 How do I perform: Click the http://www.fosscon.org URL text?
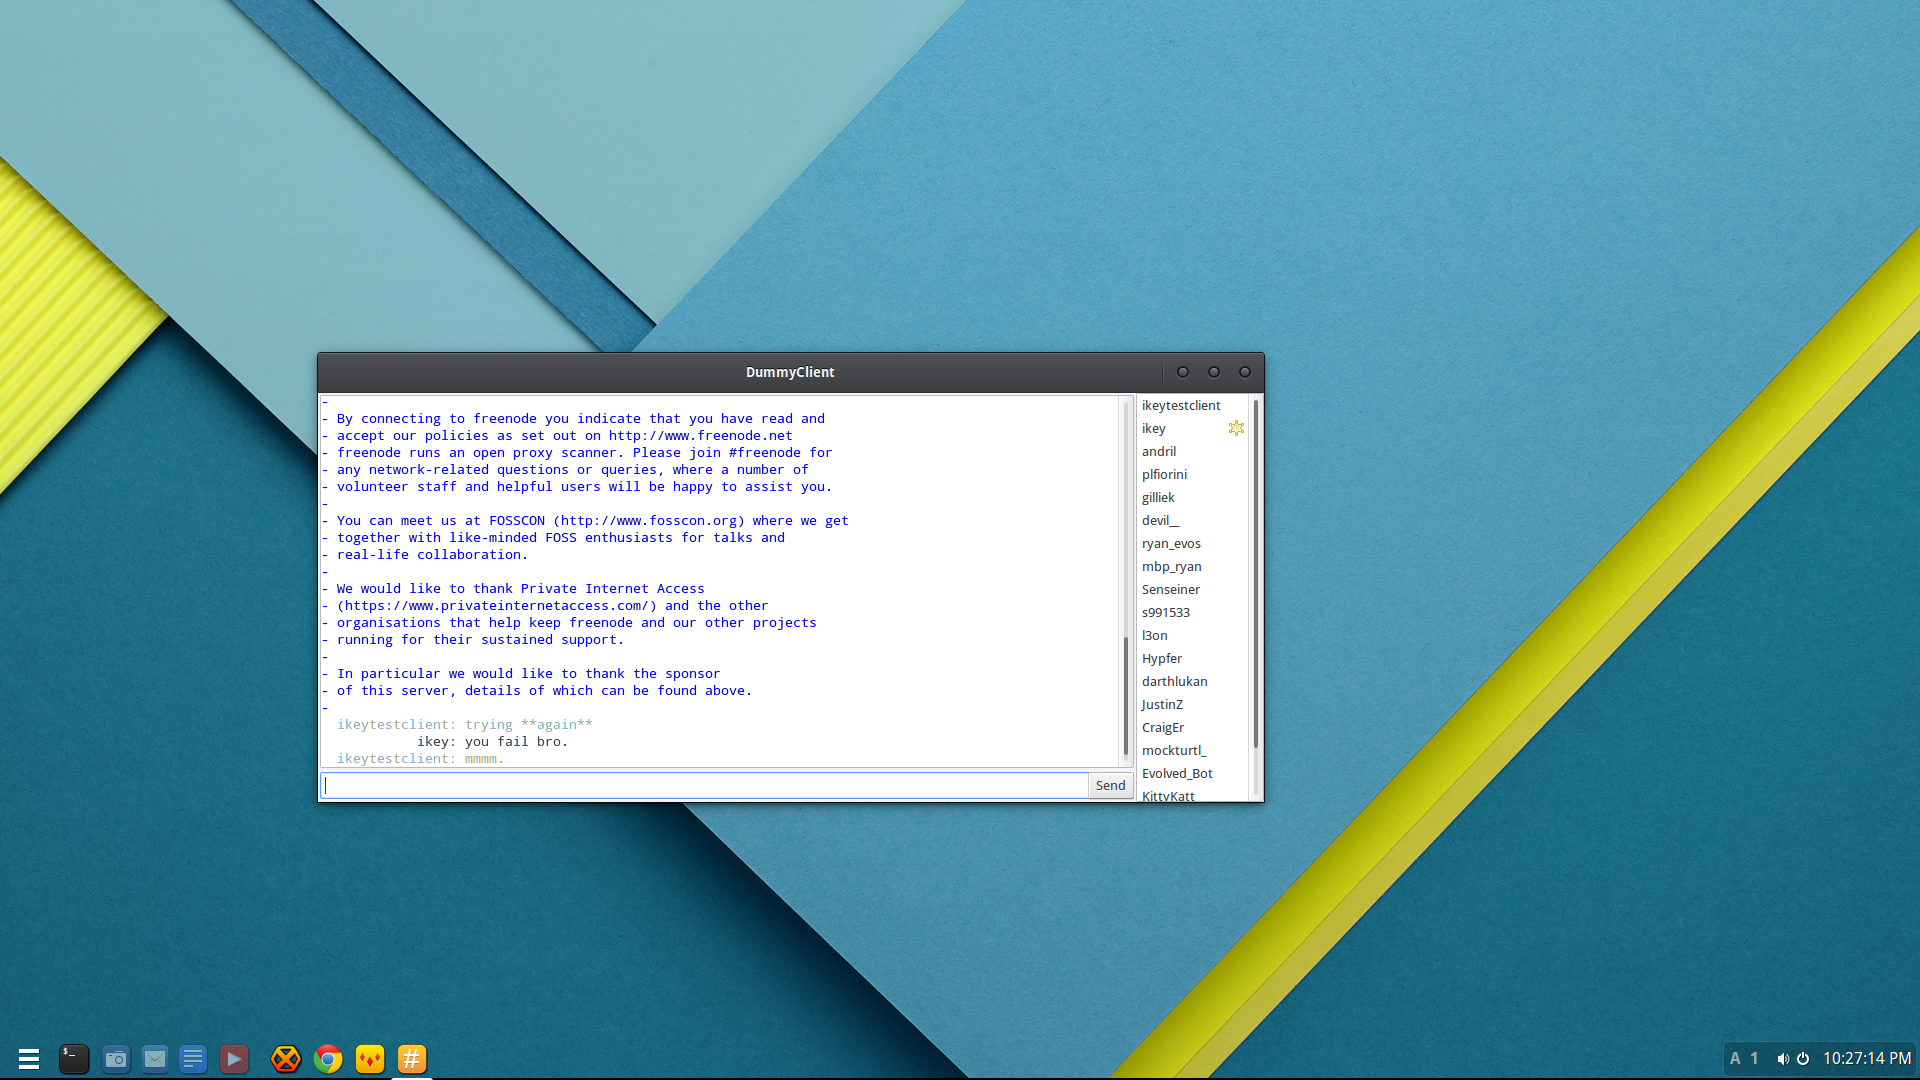649,521
